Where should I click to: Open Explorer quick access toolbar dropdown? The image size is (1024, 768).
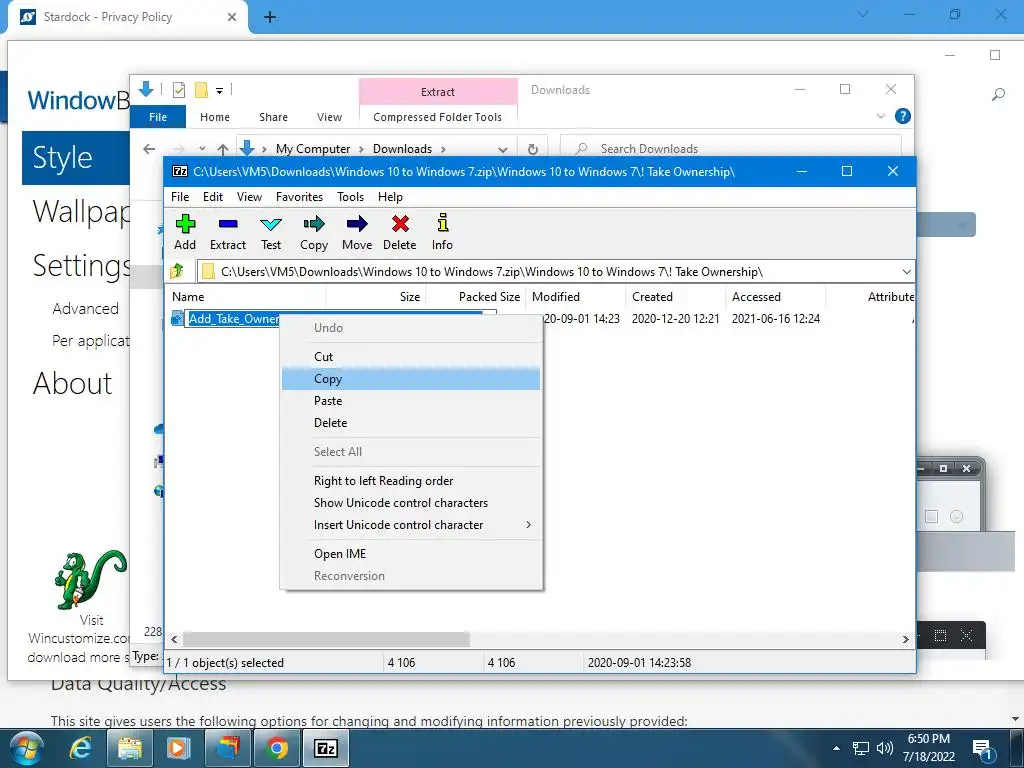pyautogui.click(x=219, y=91)
